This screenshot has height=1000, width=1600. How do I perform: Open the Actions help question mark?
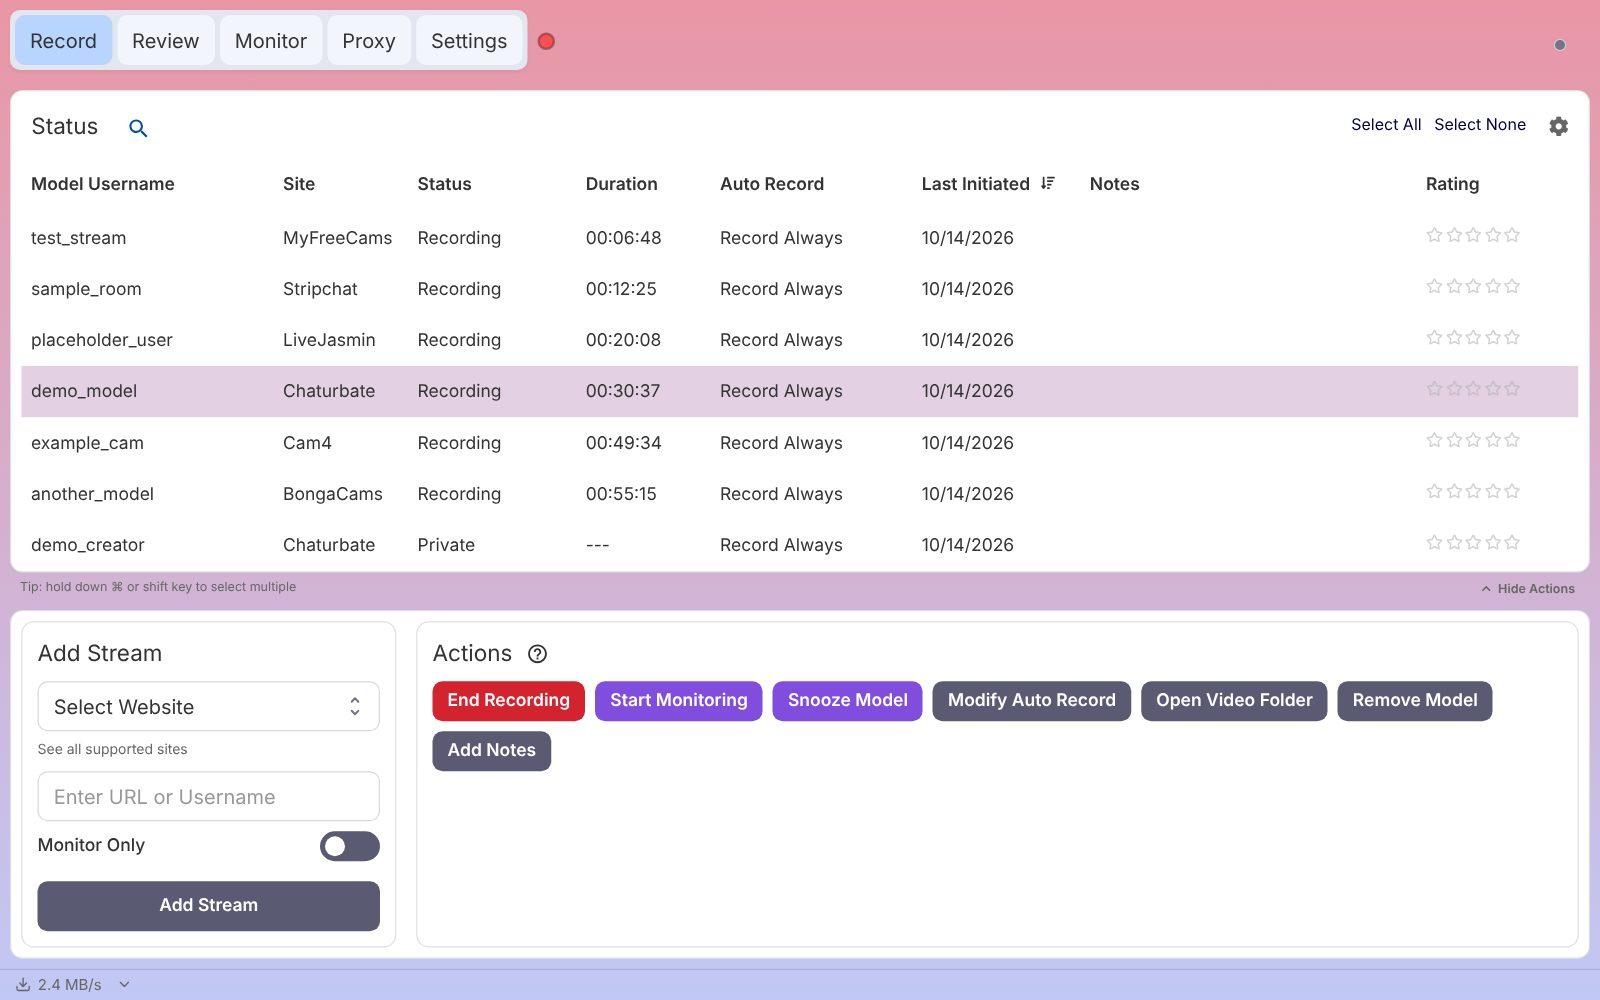[537, 654]
